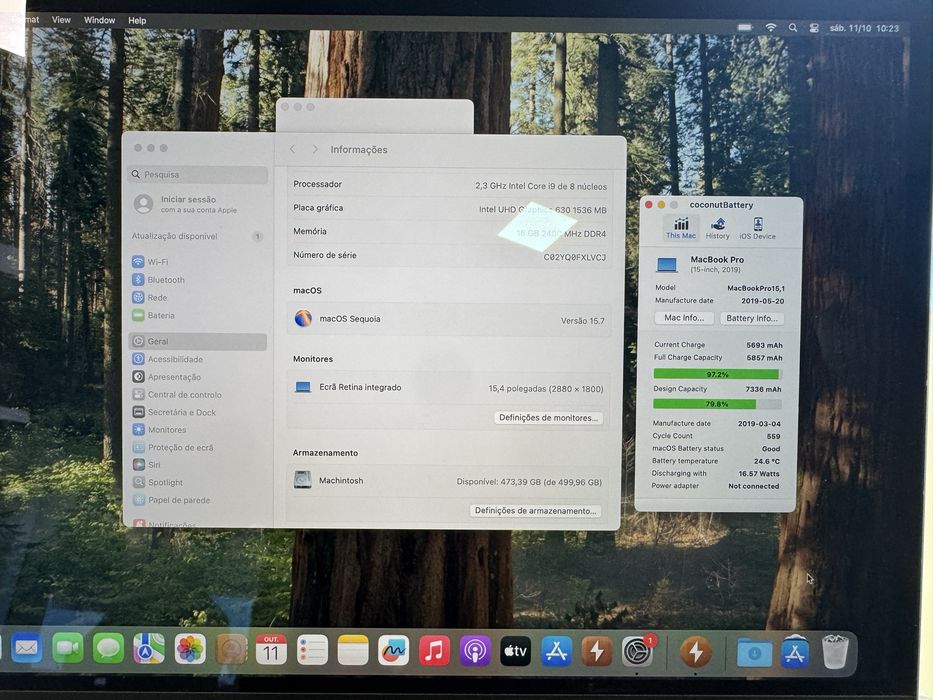The image size is (933, 700).
Task: Switch to iOS Device tab in coconutBattery
Action: 757,229
